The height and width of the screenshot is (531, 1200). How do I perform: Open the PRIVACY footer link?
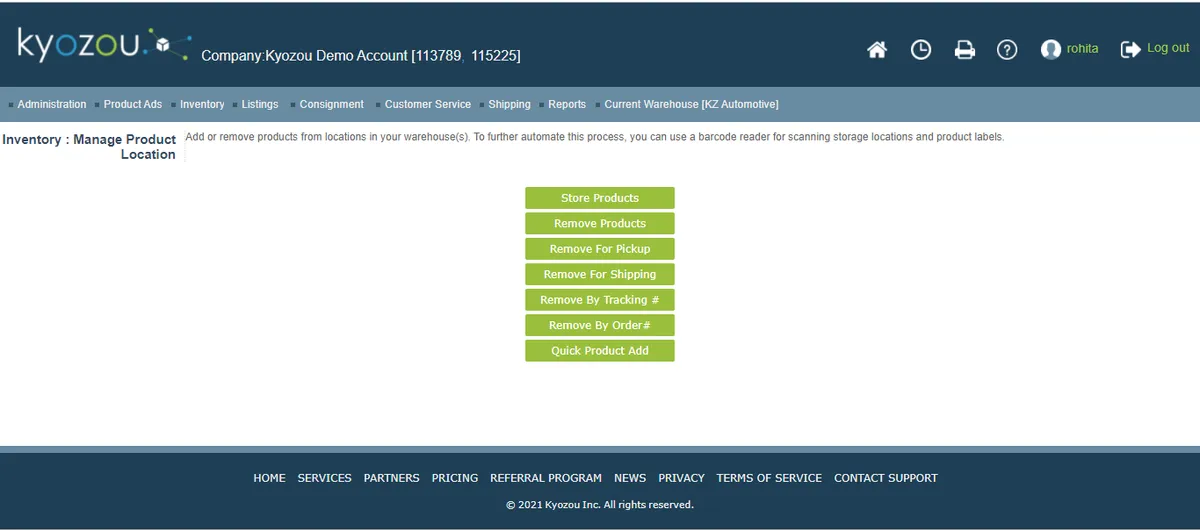coord(681,478)
